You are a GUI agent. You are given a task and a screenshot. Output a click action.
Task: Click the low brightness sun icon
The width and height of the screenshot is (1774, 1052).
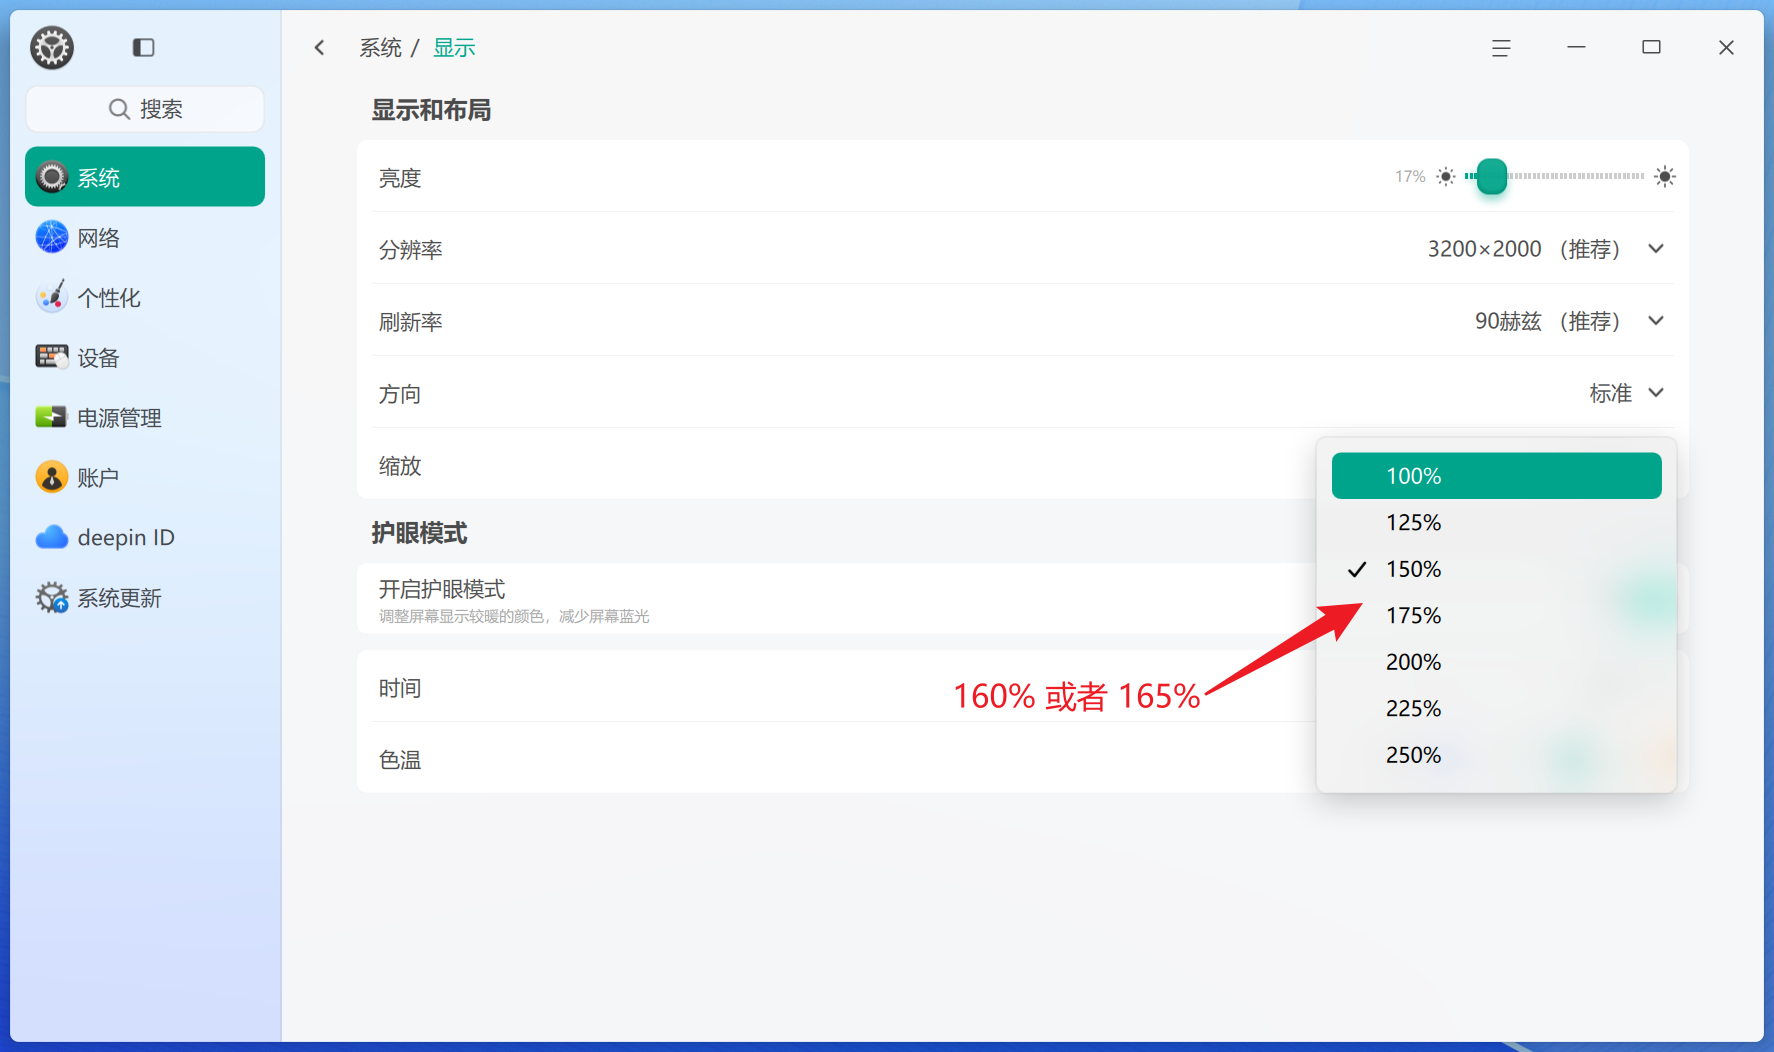(1446, 177)
